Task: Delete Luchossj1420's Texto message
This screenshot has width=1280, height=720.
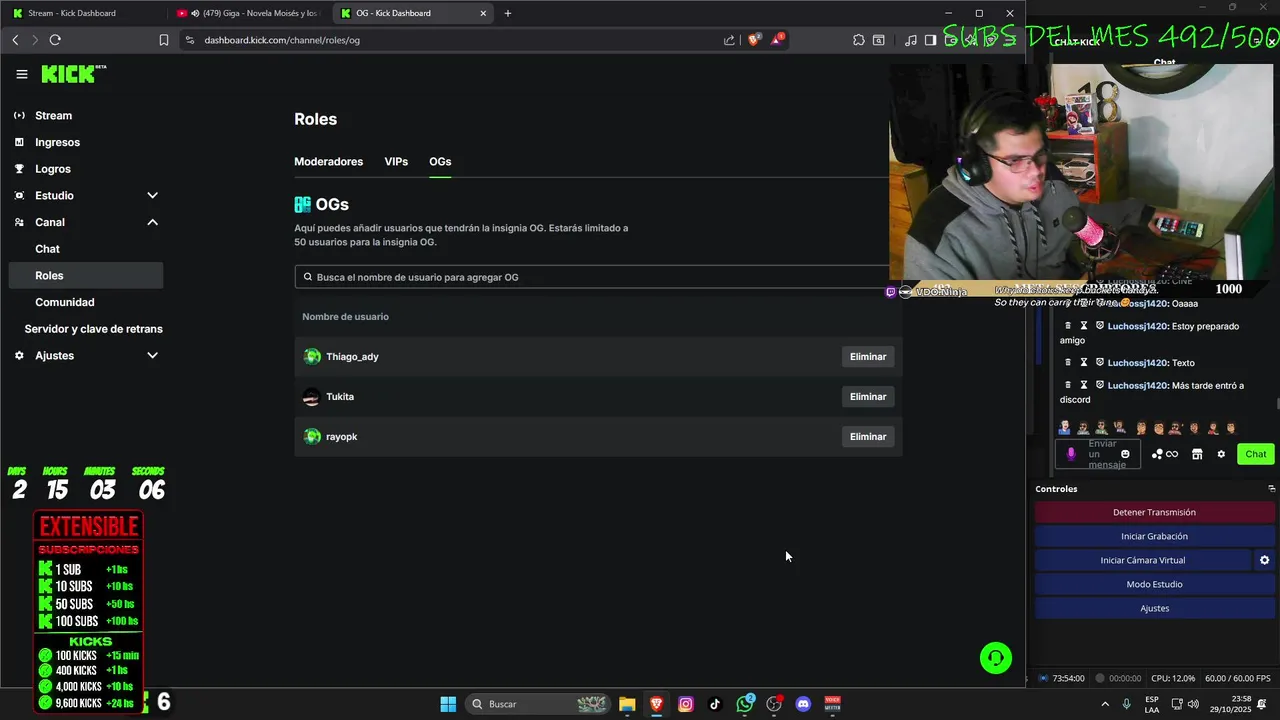Action: [1068, 363]
